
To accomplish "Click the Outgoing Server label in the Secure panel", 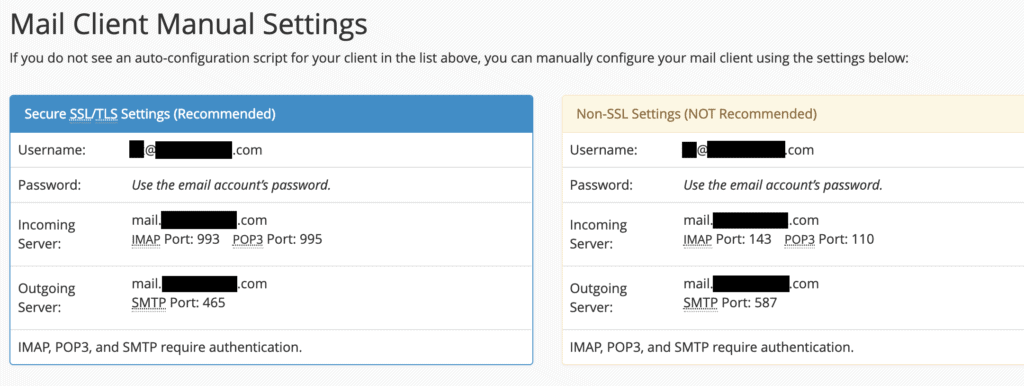I will 46,297.
